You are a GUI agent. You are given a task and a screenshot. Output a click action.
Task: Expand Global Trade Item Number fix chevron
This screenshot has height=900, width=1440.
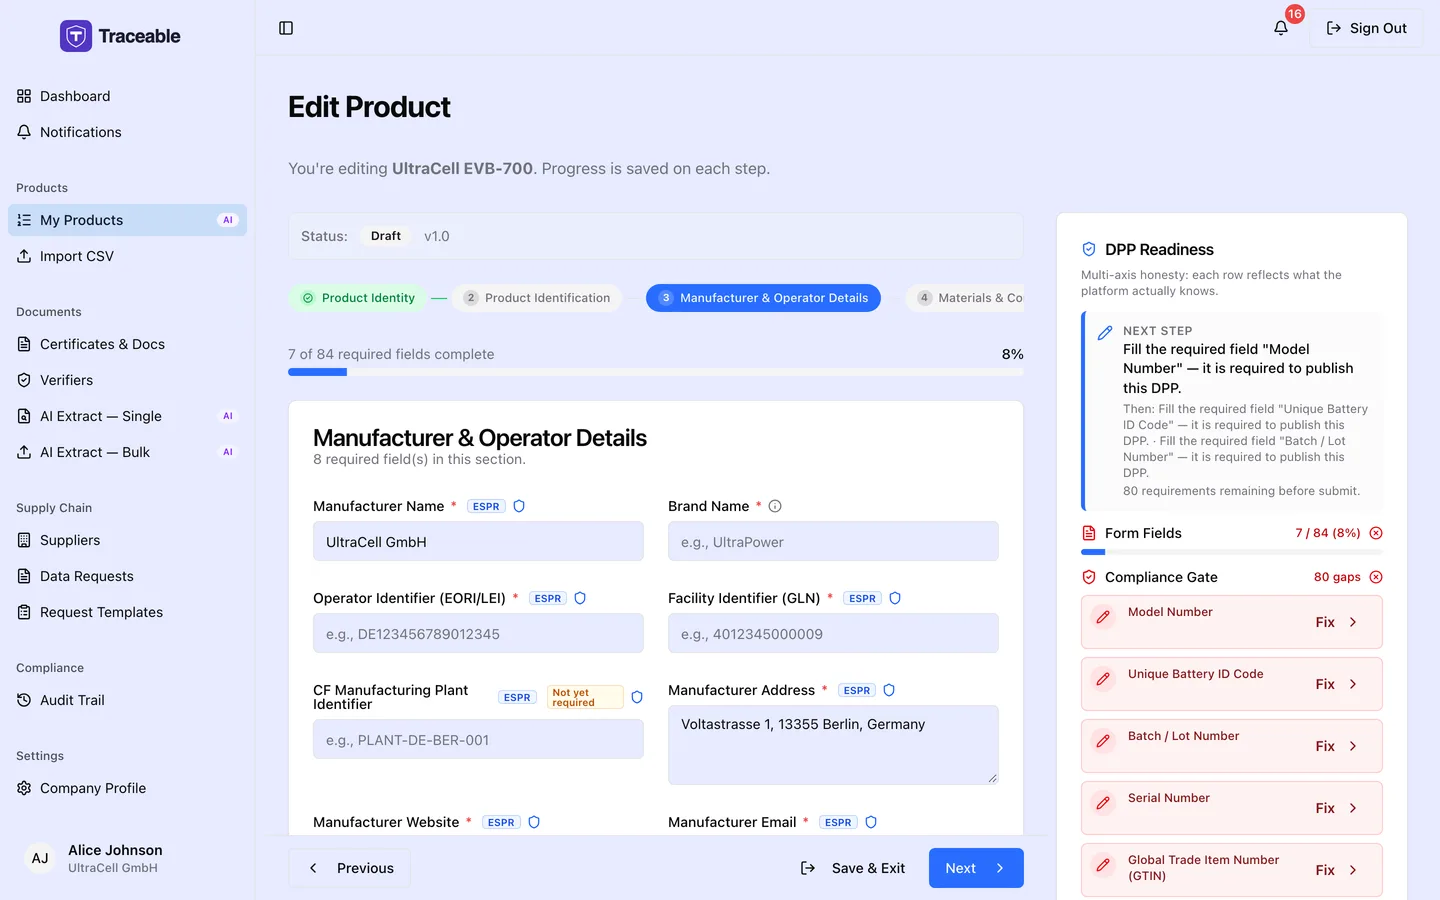(1353, 870)
